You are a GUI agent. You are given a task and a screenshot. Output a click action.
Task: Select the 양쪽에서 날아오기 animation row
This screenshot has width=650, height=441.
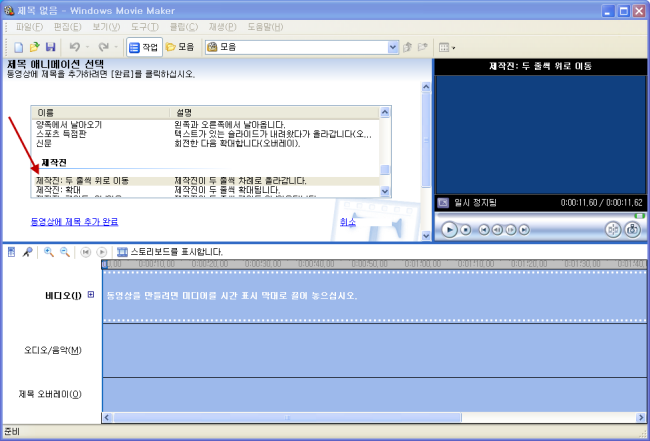pos(205,124)
